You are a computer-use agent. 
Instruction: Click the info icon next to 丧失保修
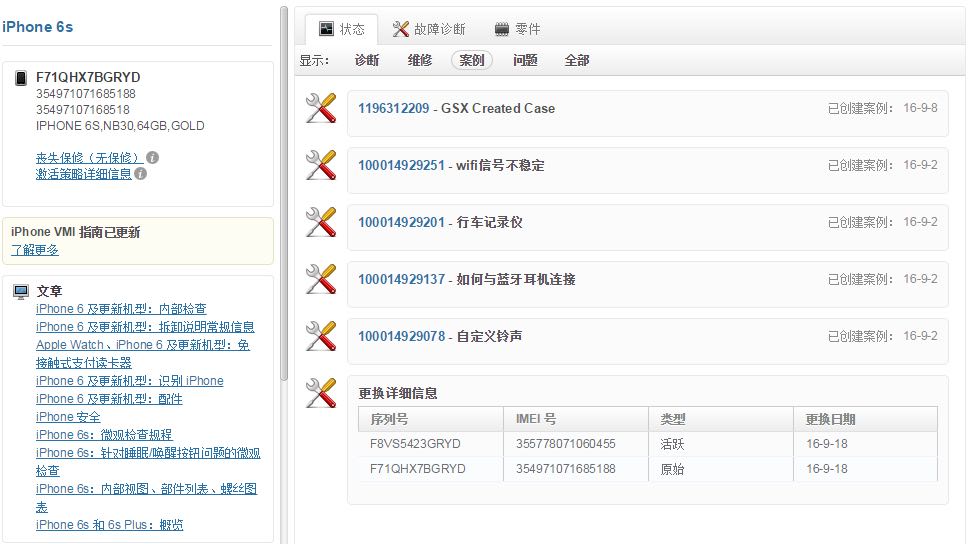click(x=153, y=158)
